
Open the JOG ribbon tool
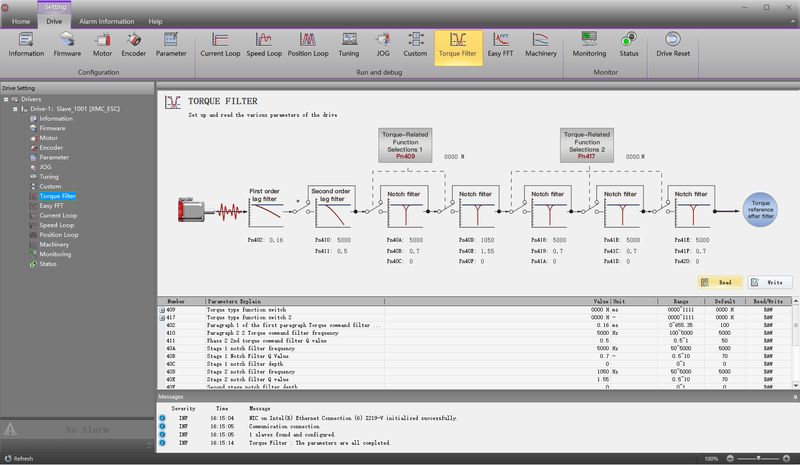[x=382, y=45]
